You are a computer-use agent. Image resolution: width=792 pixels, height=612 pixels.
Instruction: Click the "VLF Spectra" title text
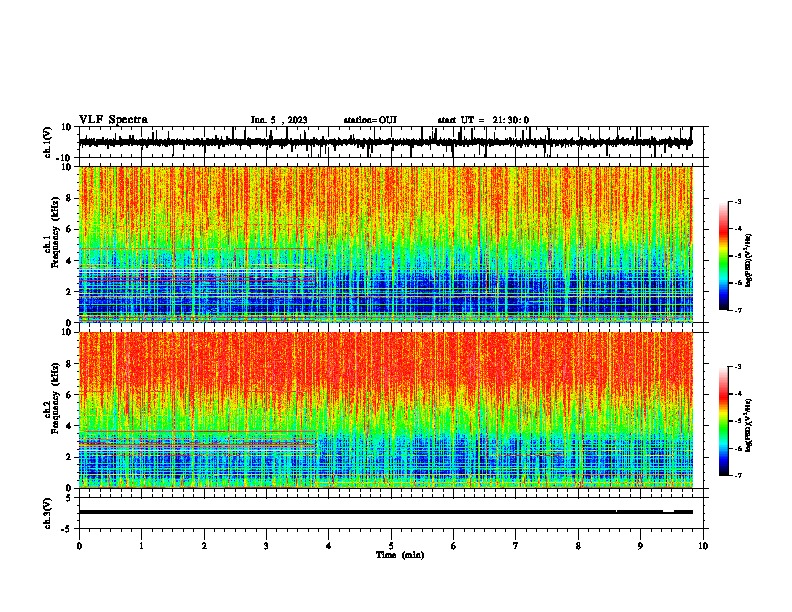pos(113,120)
